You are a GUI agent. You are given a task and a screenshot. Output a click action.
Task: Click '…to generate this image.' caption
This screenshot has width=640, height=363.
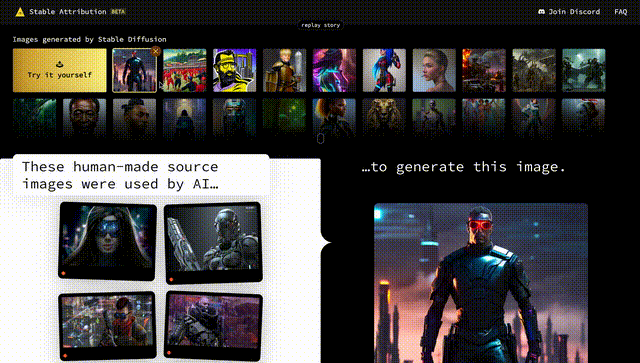pos(463,167)
